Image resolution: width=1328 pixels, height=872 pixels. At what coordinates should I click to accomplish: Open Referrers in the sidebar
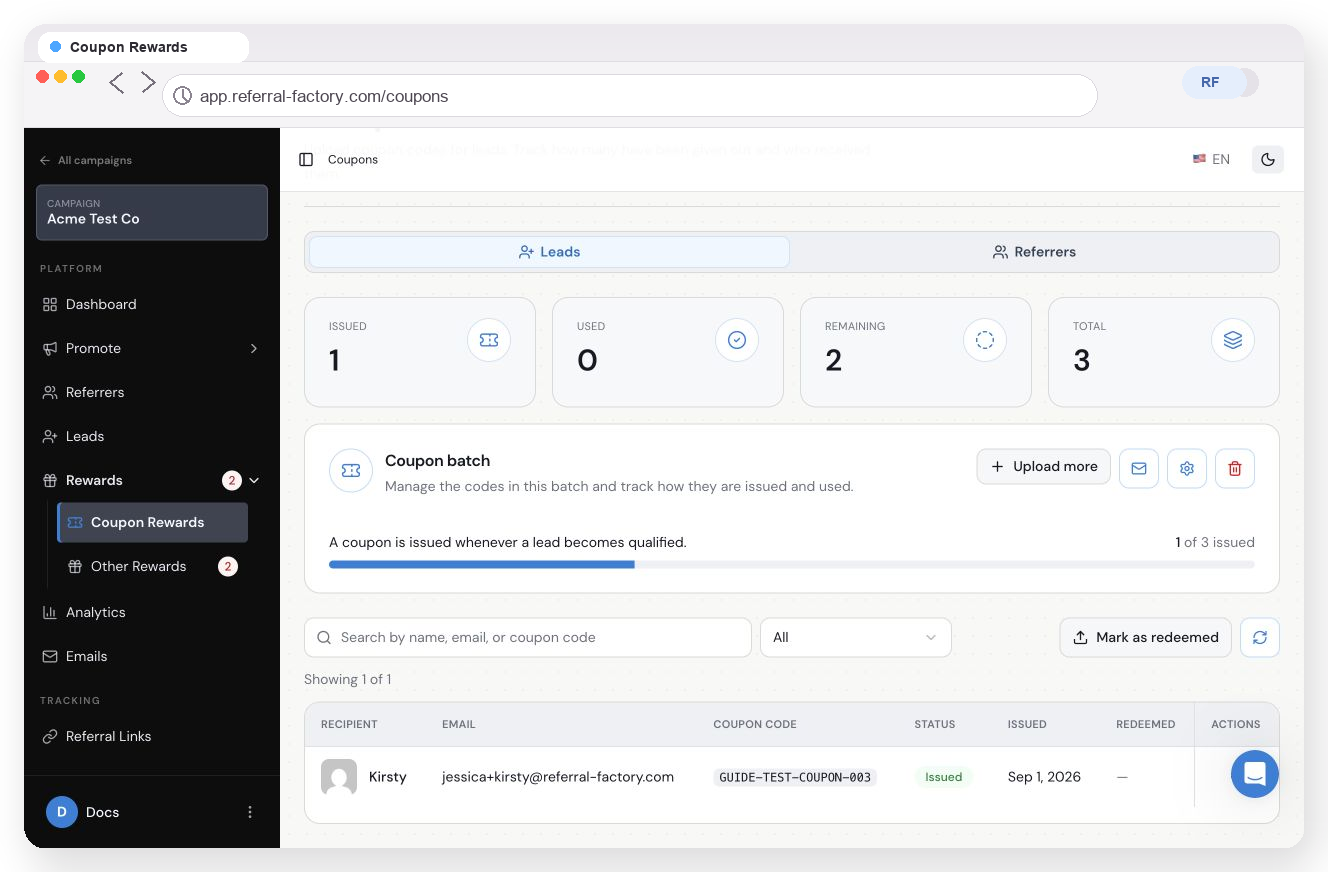tap(152, 392)
